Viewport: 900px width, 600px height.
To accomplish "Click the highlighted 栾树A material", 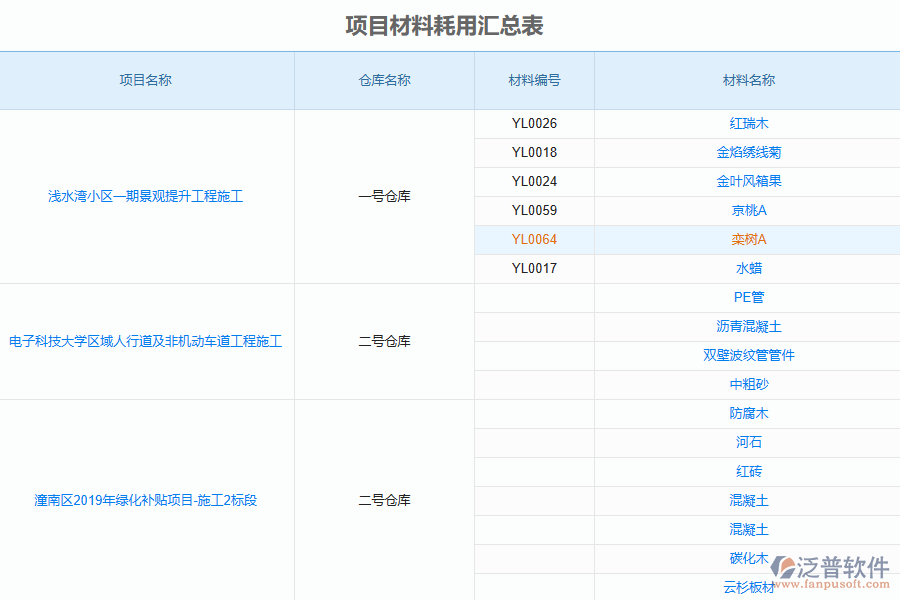I will point(749,239).
